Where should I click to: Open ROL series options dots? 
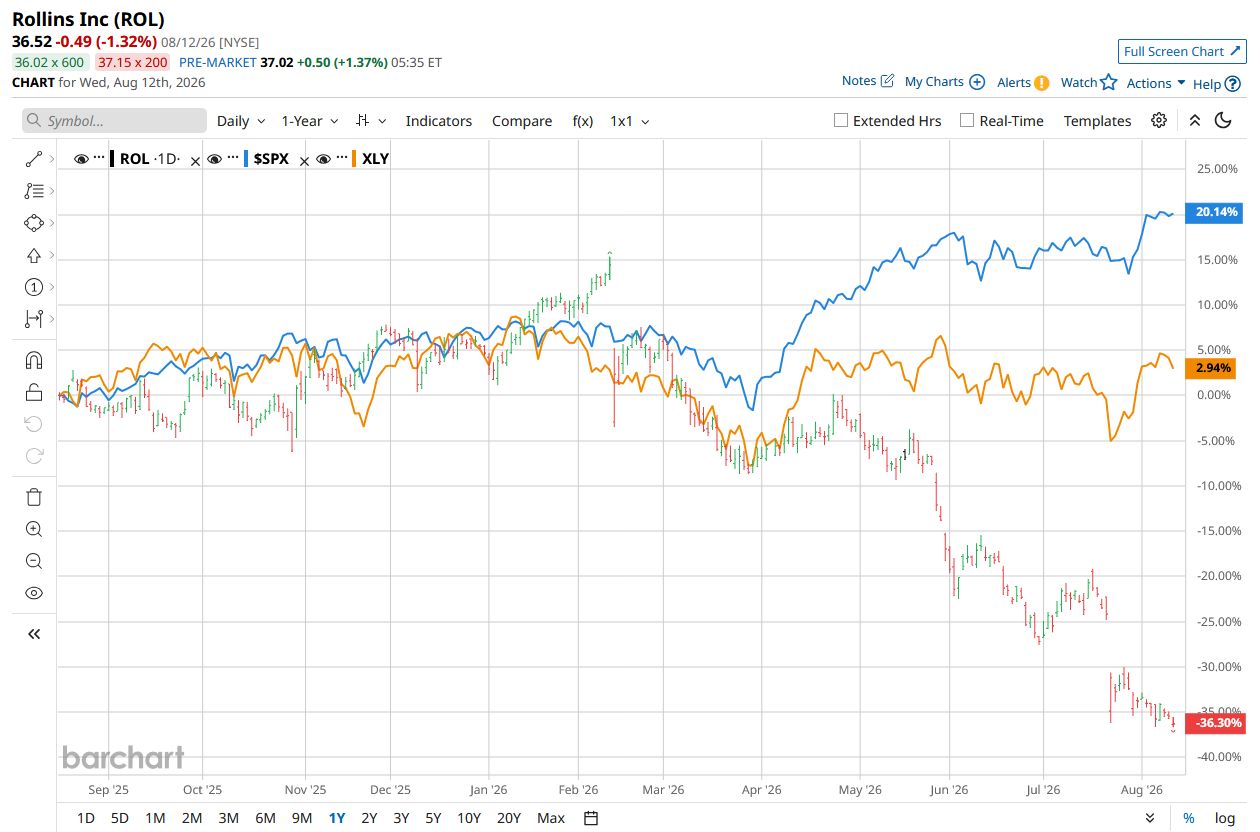click(x=99, y=158)
